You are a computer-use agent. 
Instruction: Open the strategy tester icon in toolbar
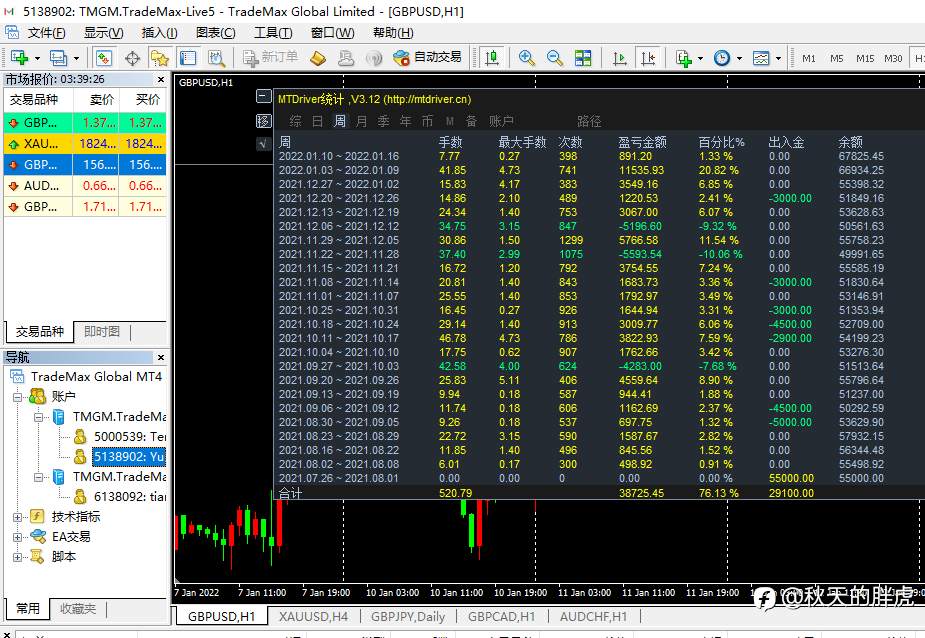(x=216, y=58)
